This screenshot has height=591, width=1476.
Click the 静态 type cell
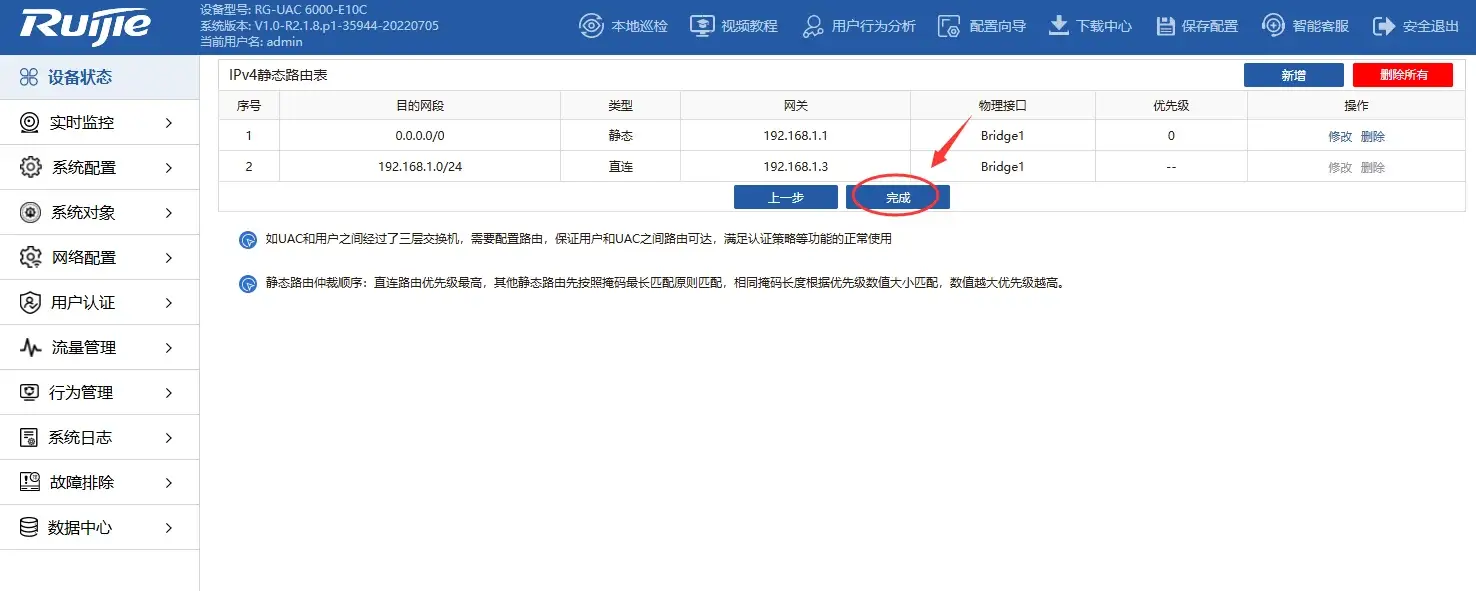621,136
